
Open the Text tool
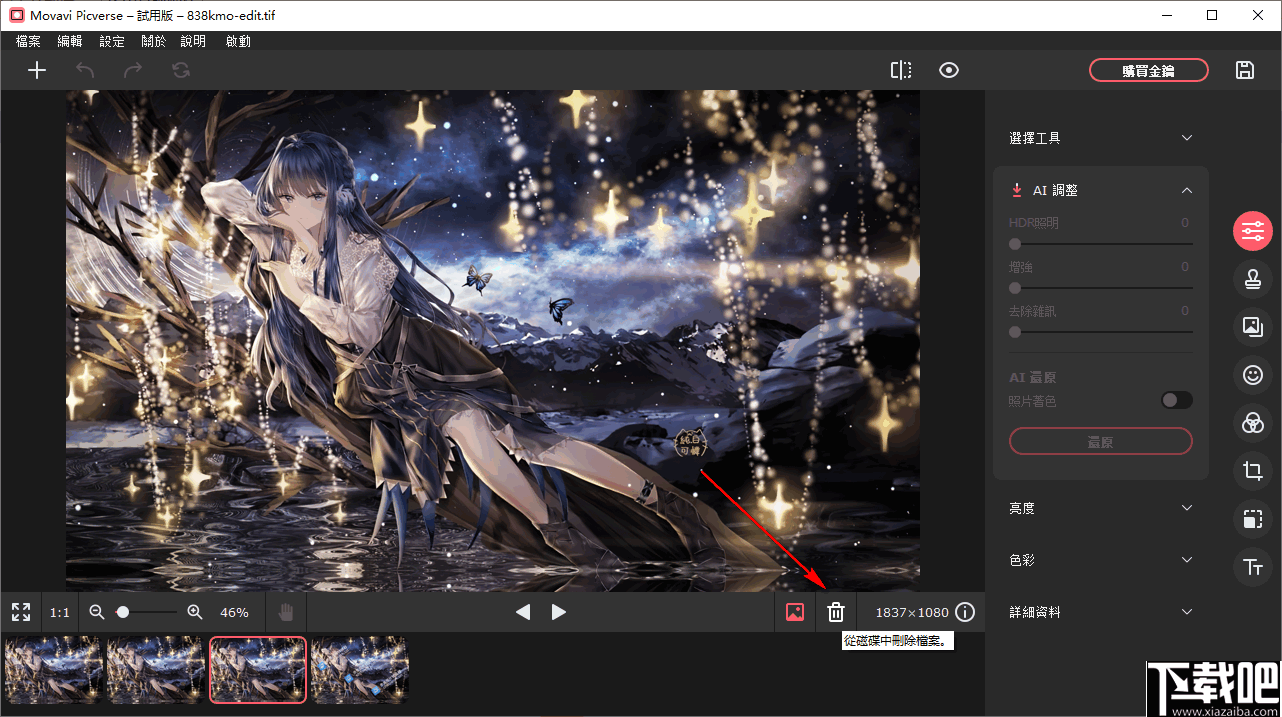[1252, 567]
